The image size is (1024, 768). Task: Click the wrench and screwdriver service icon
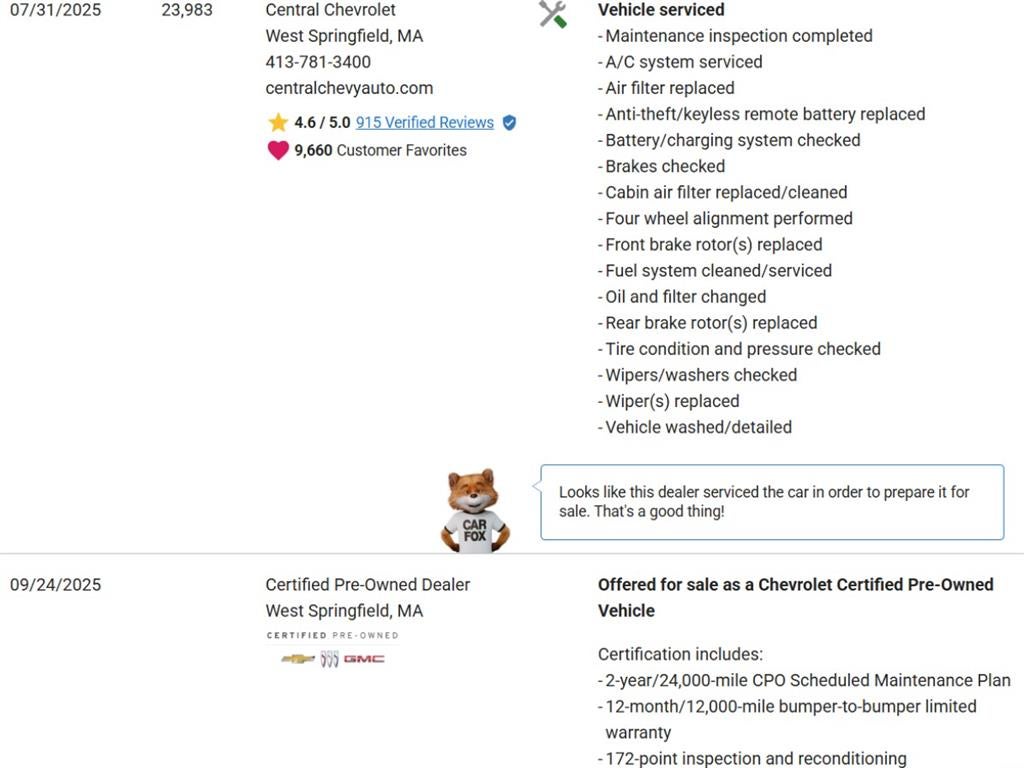click(552, 14)
